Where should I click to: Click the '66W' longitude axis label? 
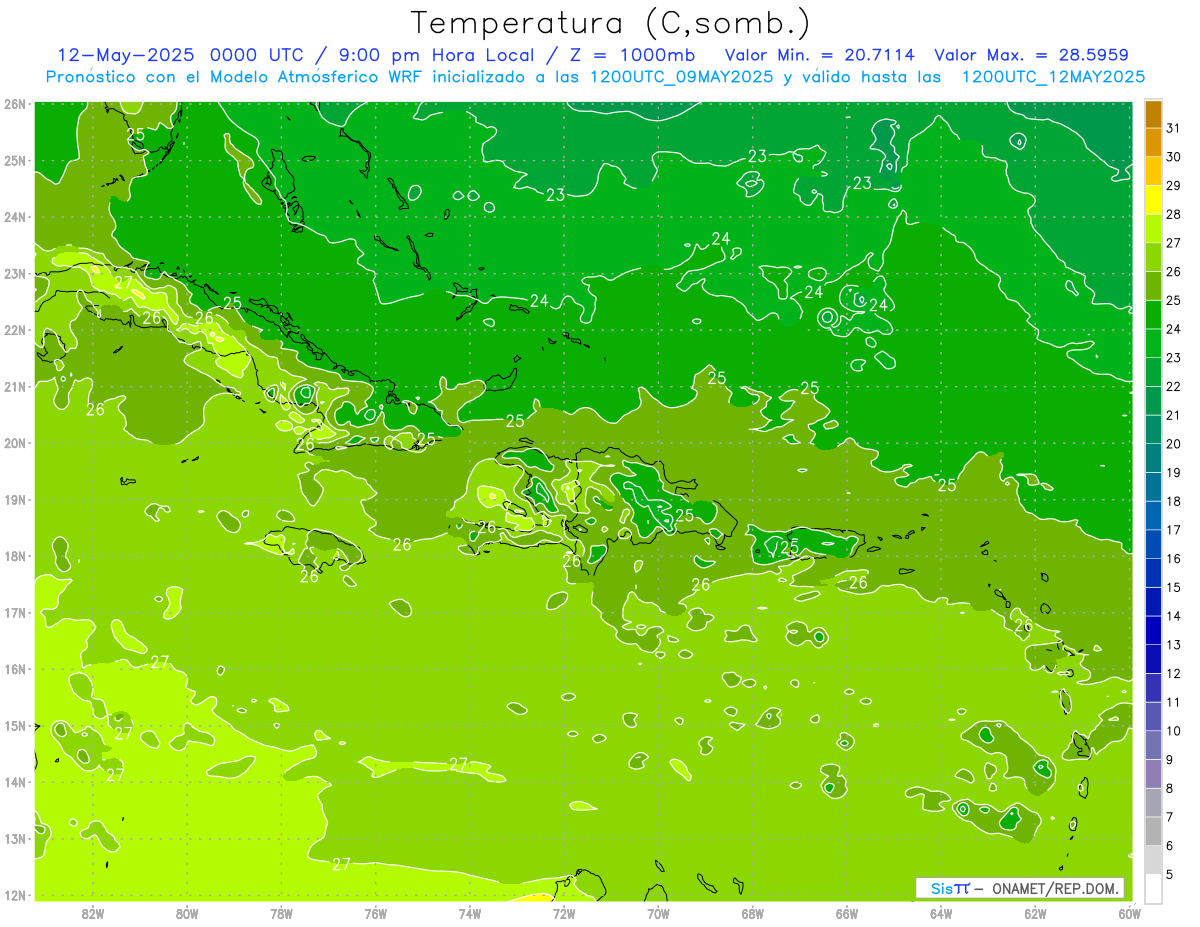847,913
